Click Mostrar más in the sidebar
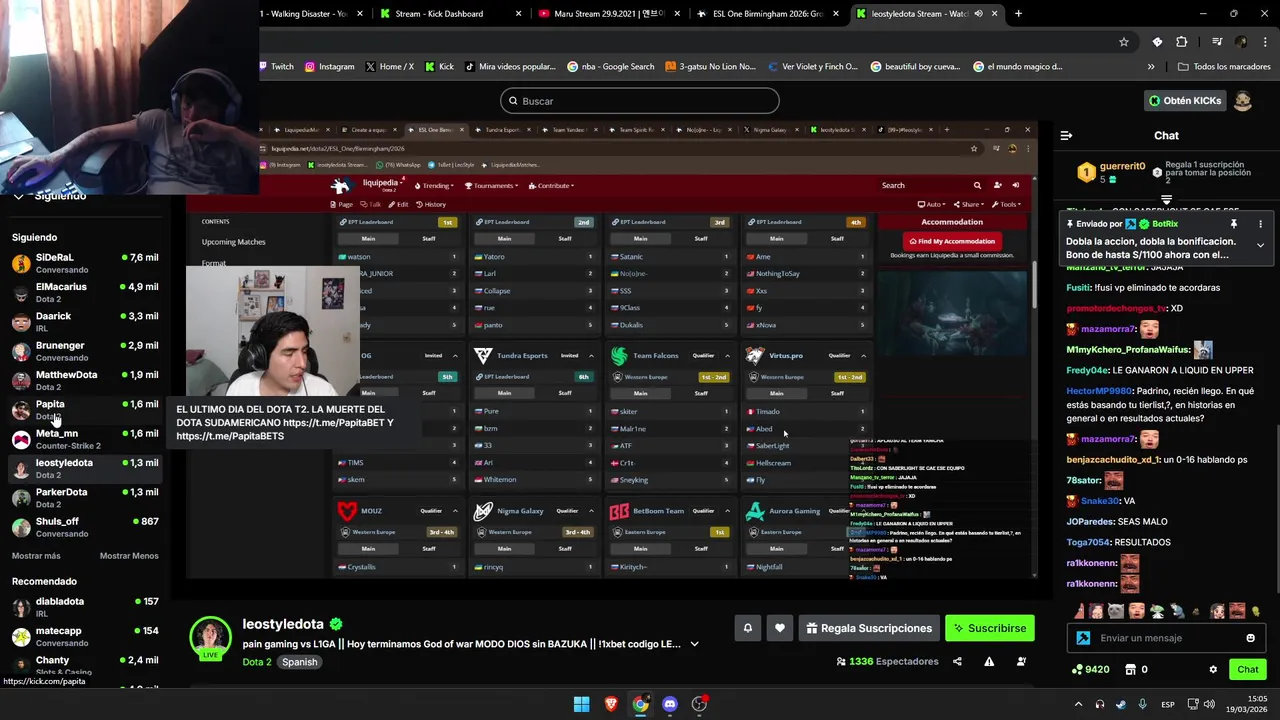 click(x=36, y=556)
